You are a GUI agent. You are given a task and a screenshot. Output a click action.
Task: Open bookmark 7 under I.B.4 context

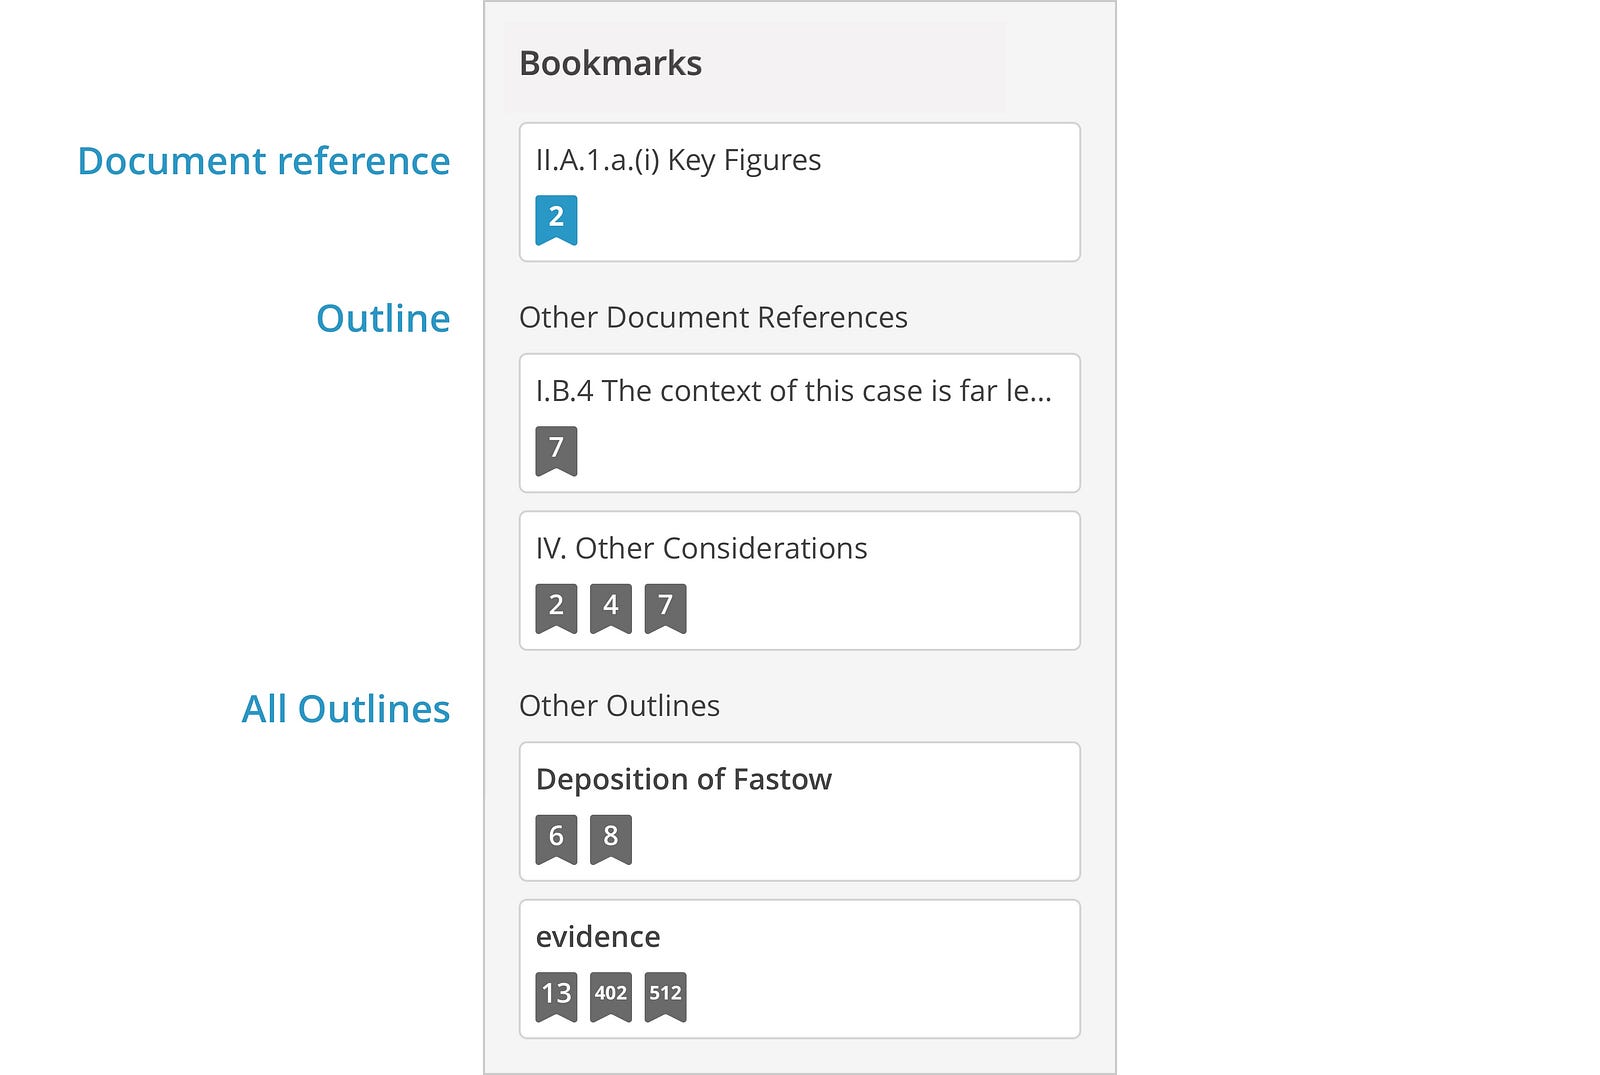click(x=556, y=450)
